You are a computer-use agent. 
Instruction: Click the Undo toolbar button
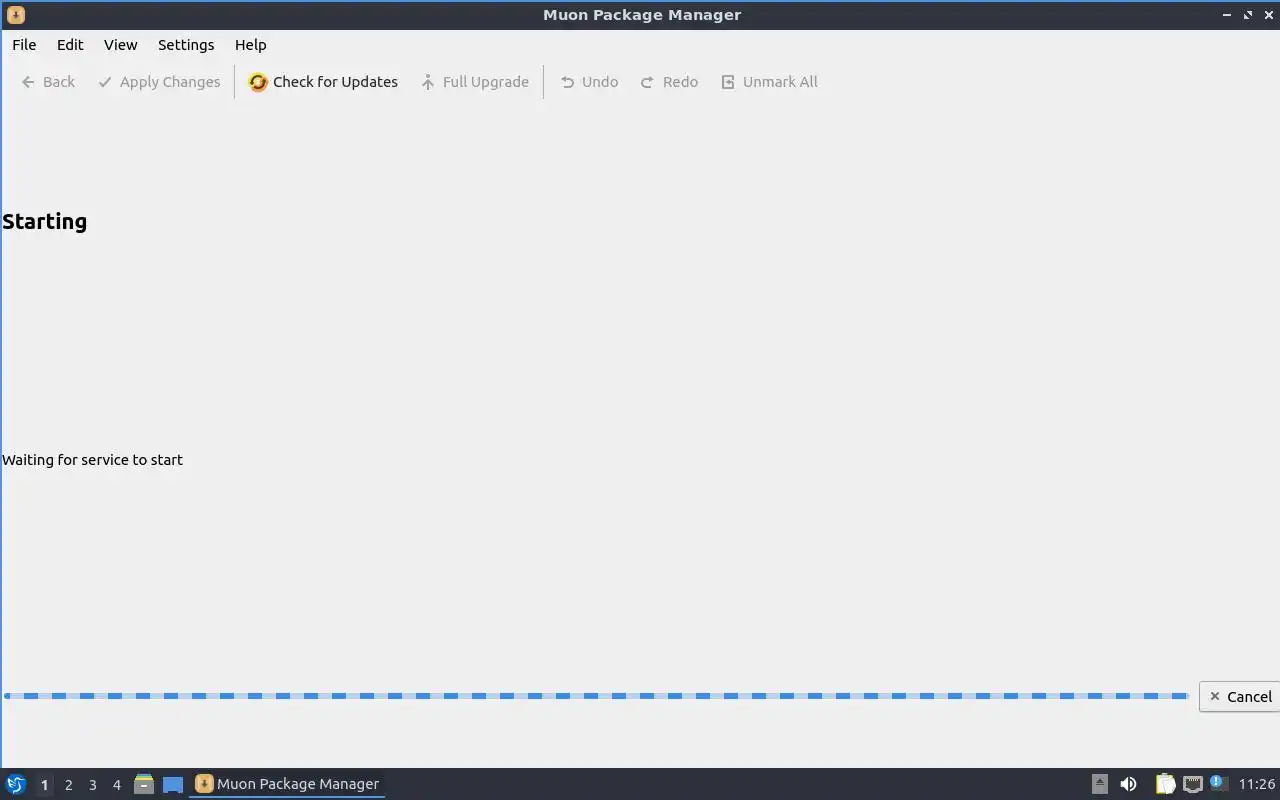pos(589,82)
